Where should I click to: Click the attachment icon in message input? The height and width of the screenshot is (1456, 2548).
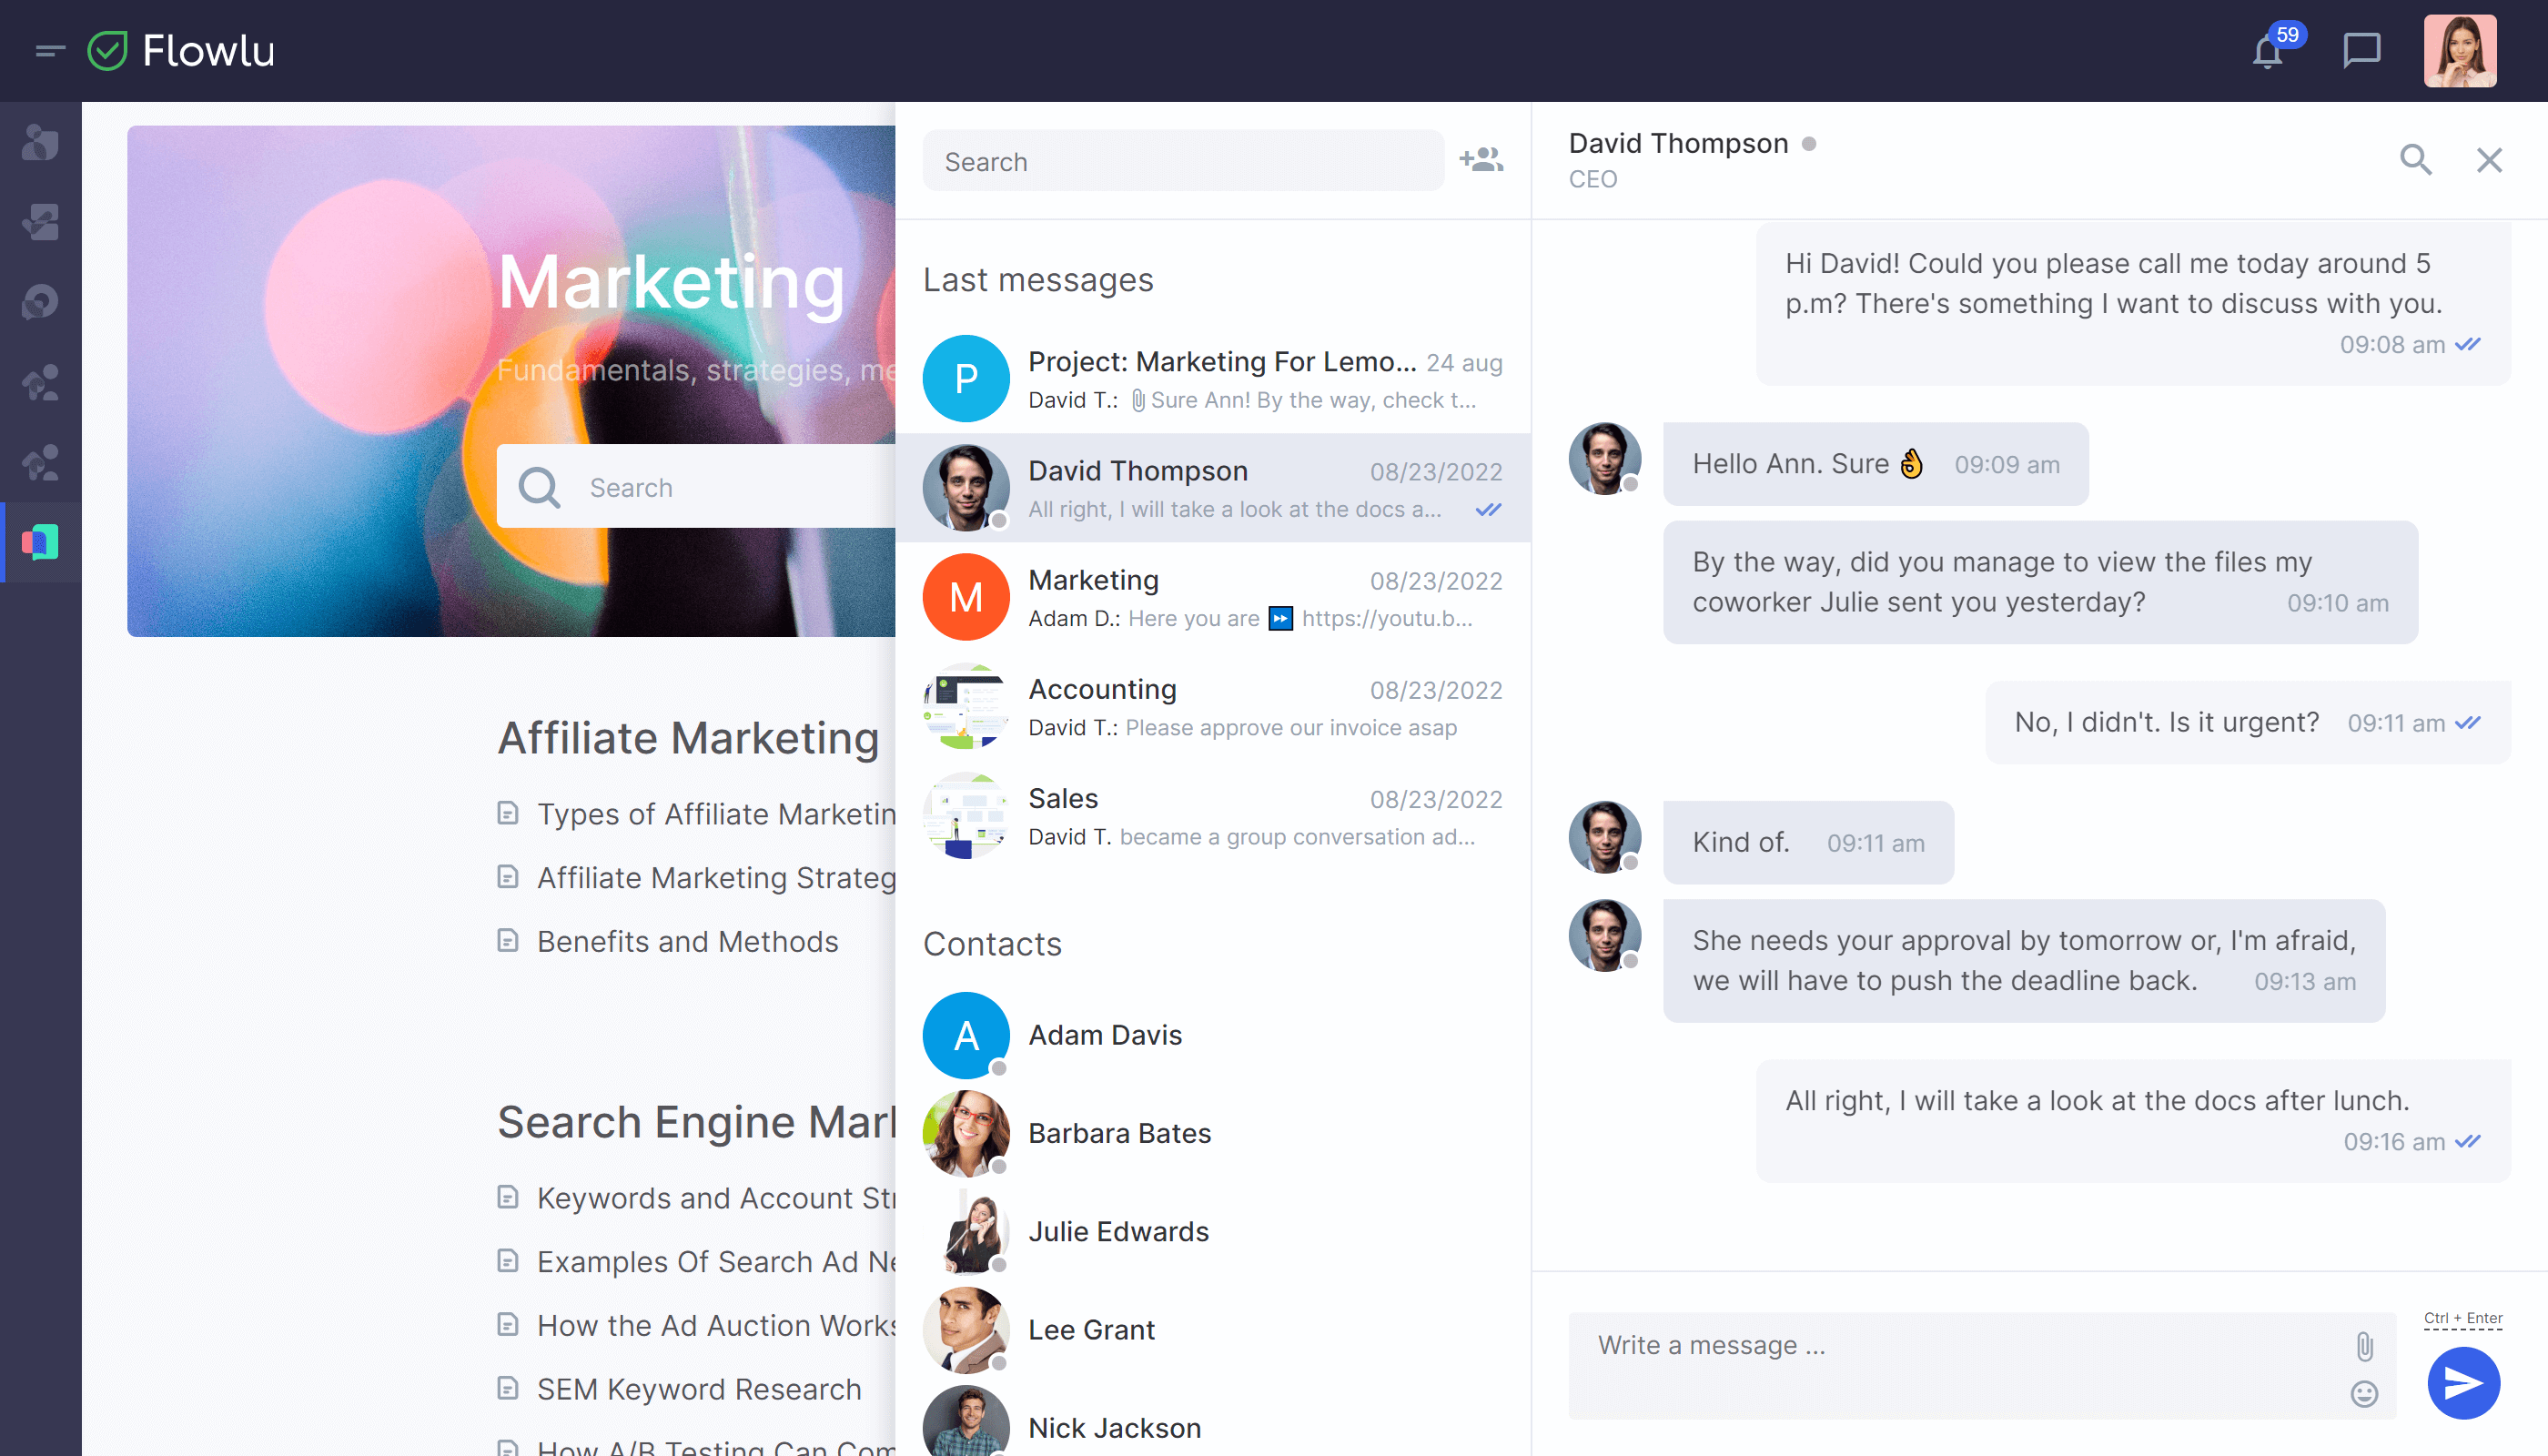[x=2364, y=1348]
